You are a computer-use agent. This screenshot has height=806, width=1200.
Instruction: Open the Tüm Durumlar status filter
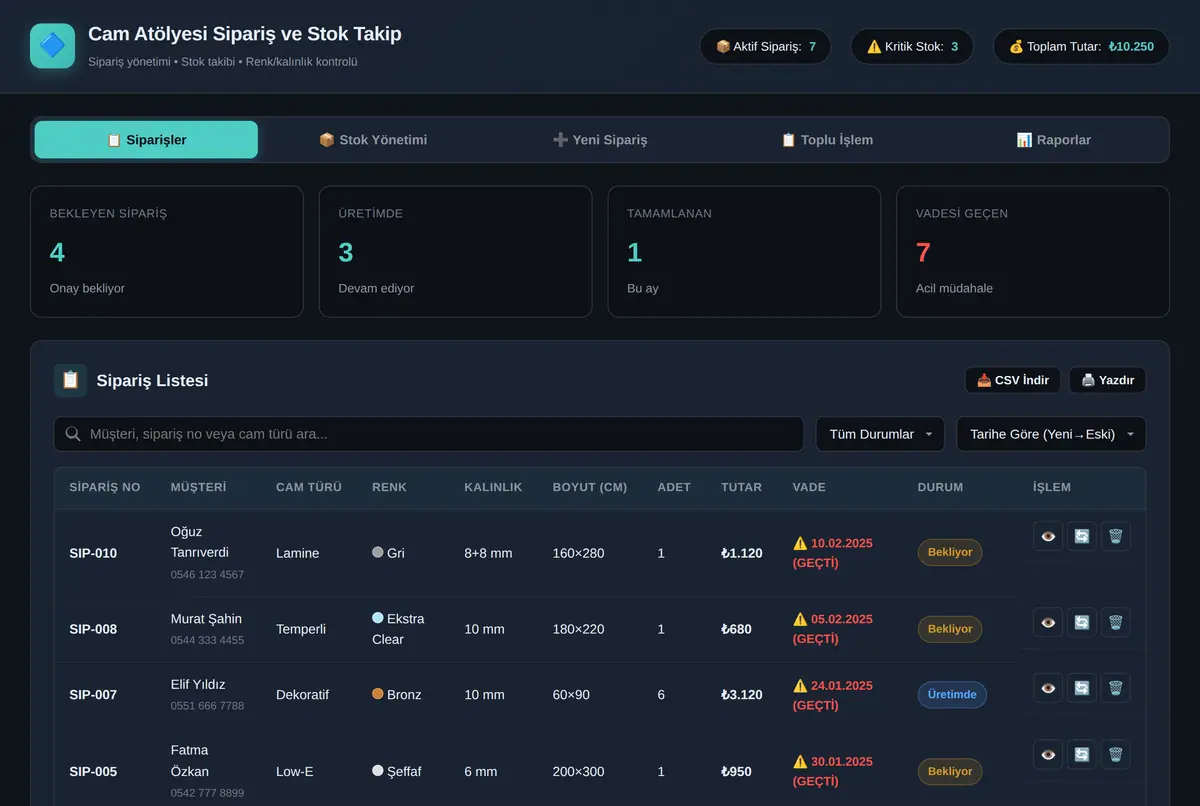click(x=880, y=434)
